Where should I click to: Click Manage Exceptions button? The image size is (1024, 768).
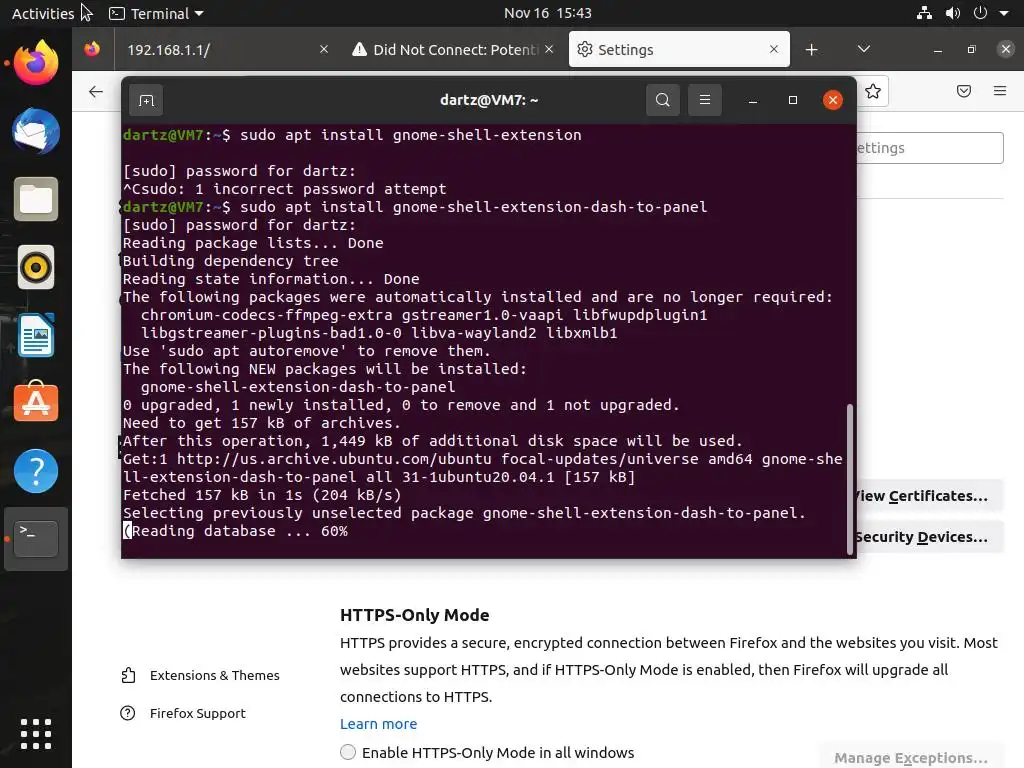911,758
